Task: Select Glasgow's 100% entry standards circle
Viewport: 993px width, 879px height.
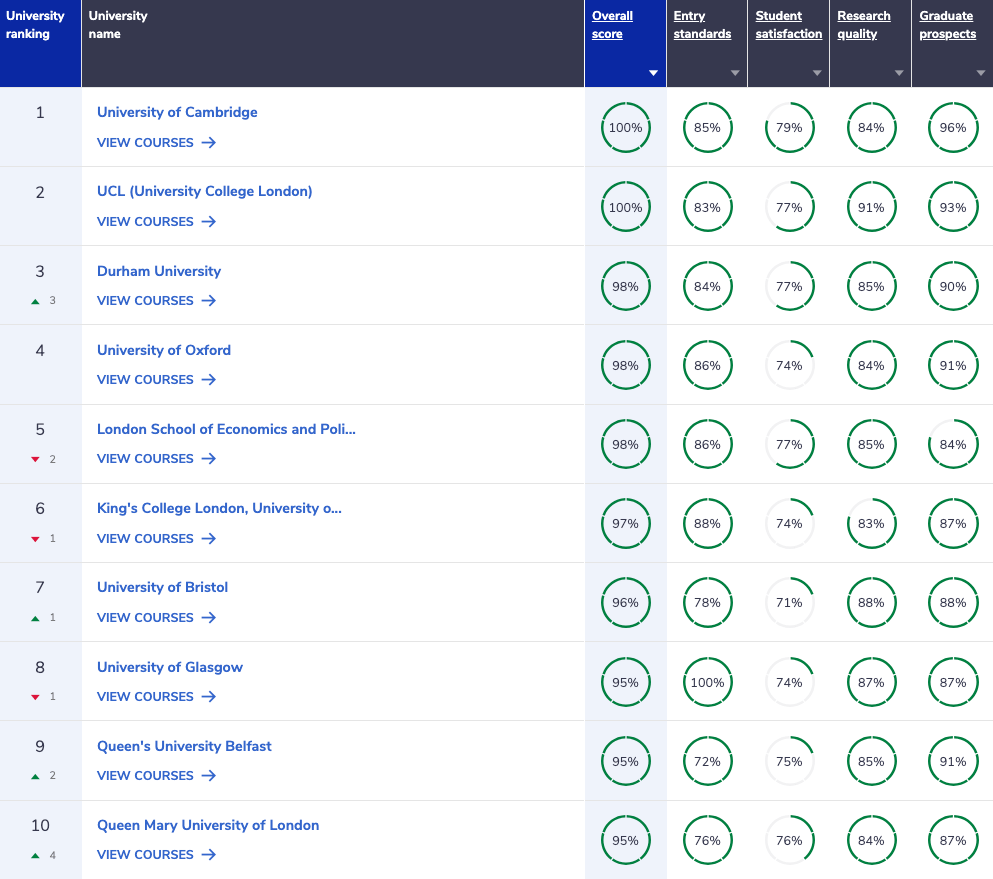Action: pyautogui.click(x=708, y=682)
